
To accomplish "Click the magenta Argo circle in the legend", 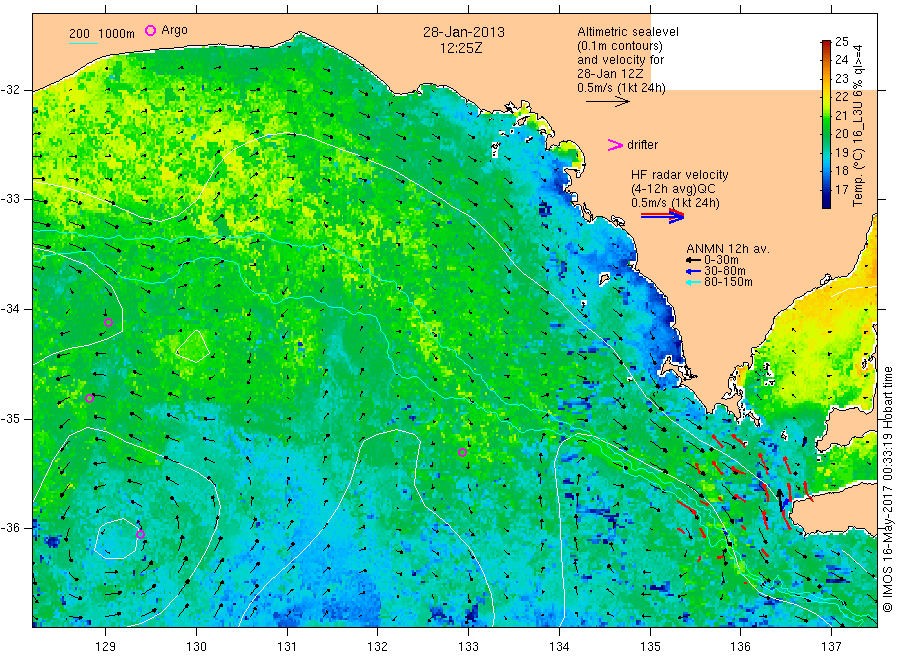I will [150, 30].
